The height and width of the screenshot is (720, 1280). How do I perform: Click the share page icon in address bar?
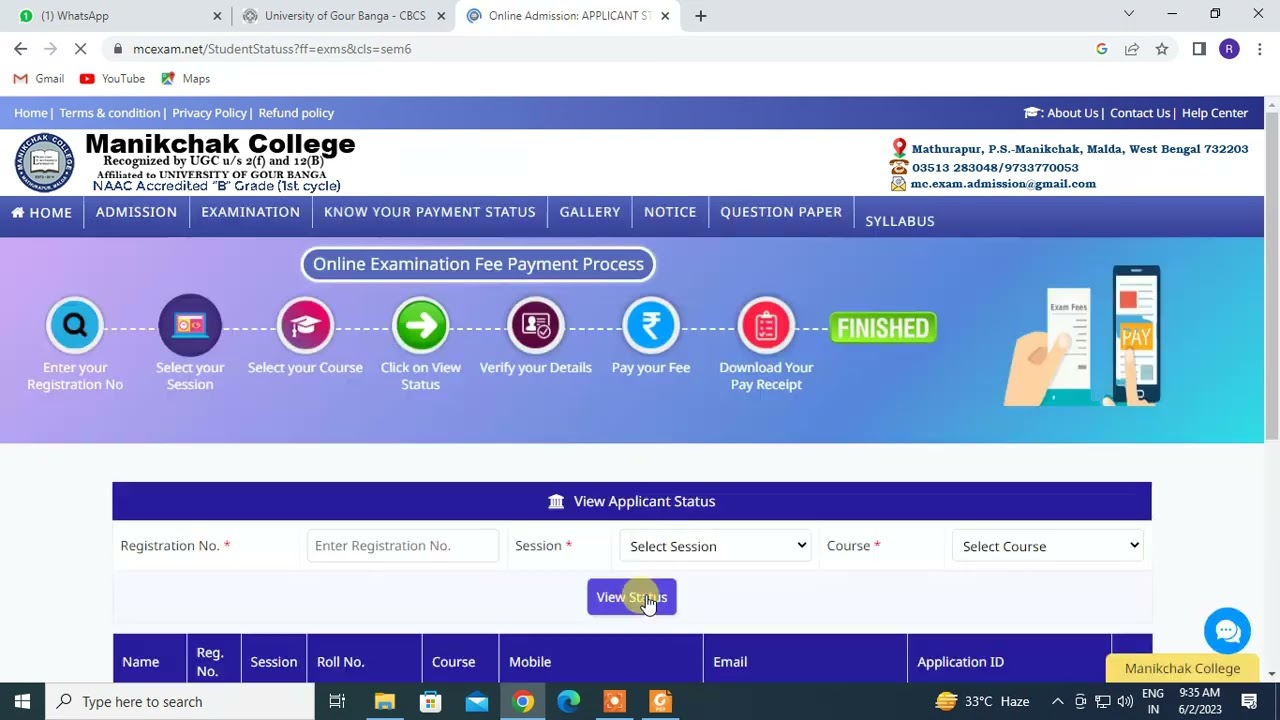tap(1132, 49)
